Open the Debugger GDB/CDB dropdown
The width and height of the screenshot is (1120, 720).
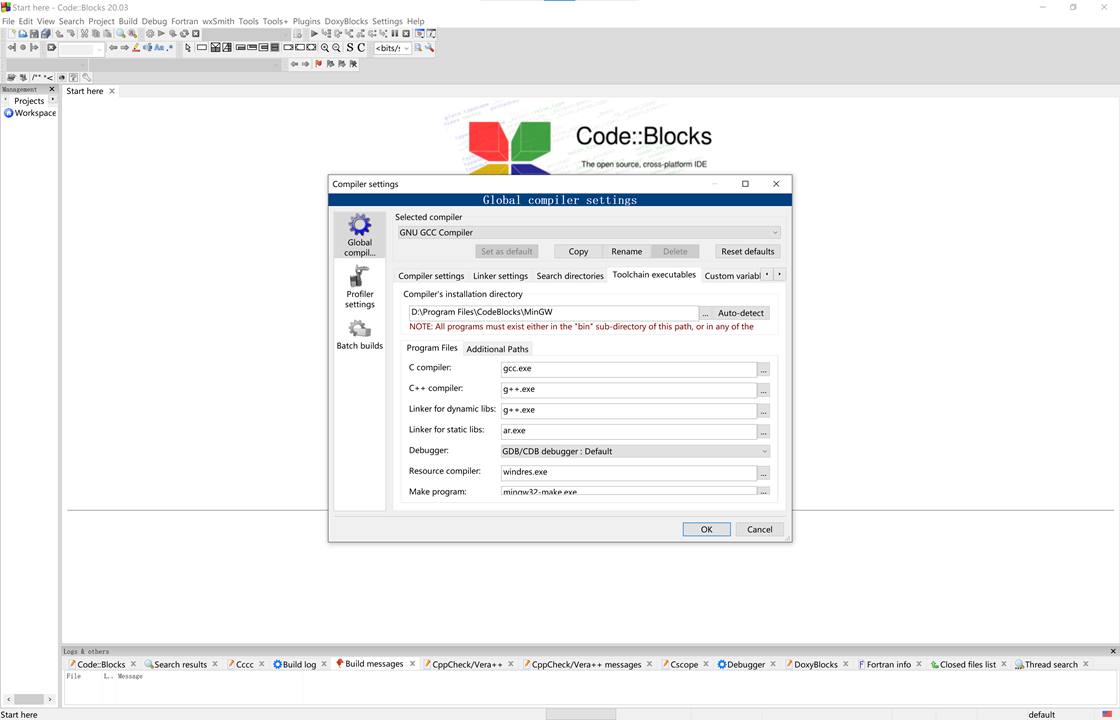(x=636, y=451)
